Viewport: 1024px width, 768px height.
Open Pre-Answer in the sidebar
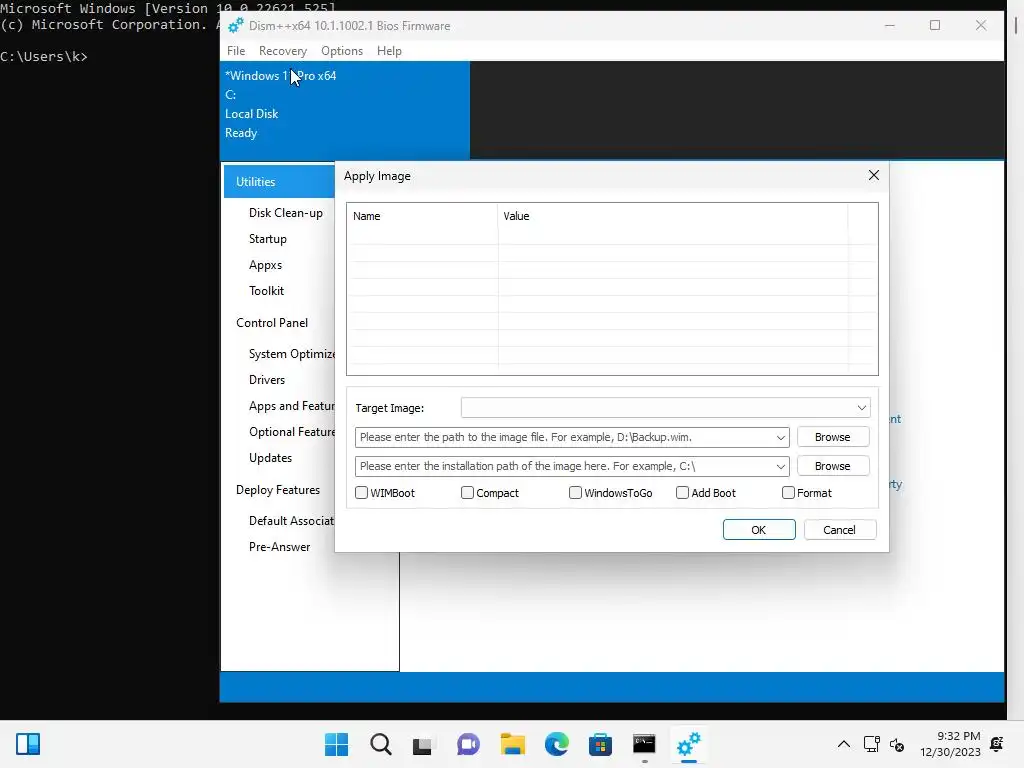[280, 547]
